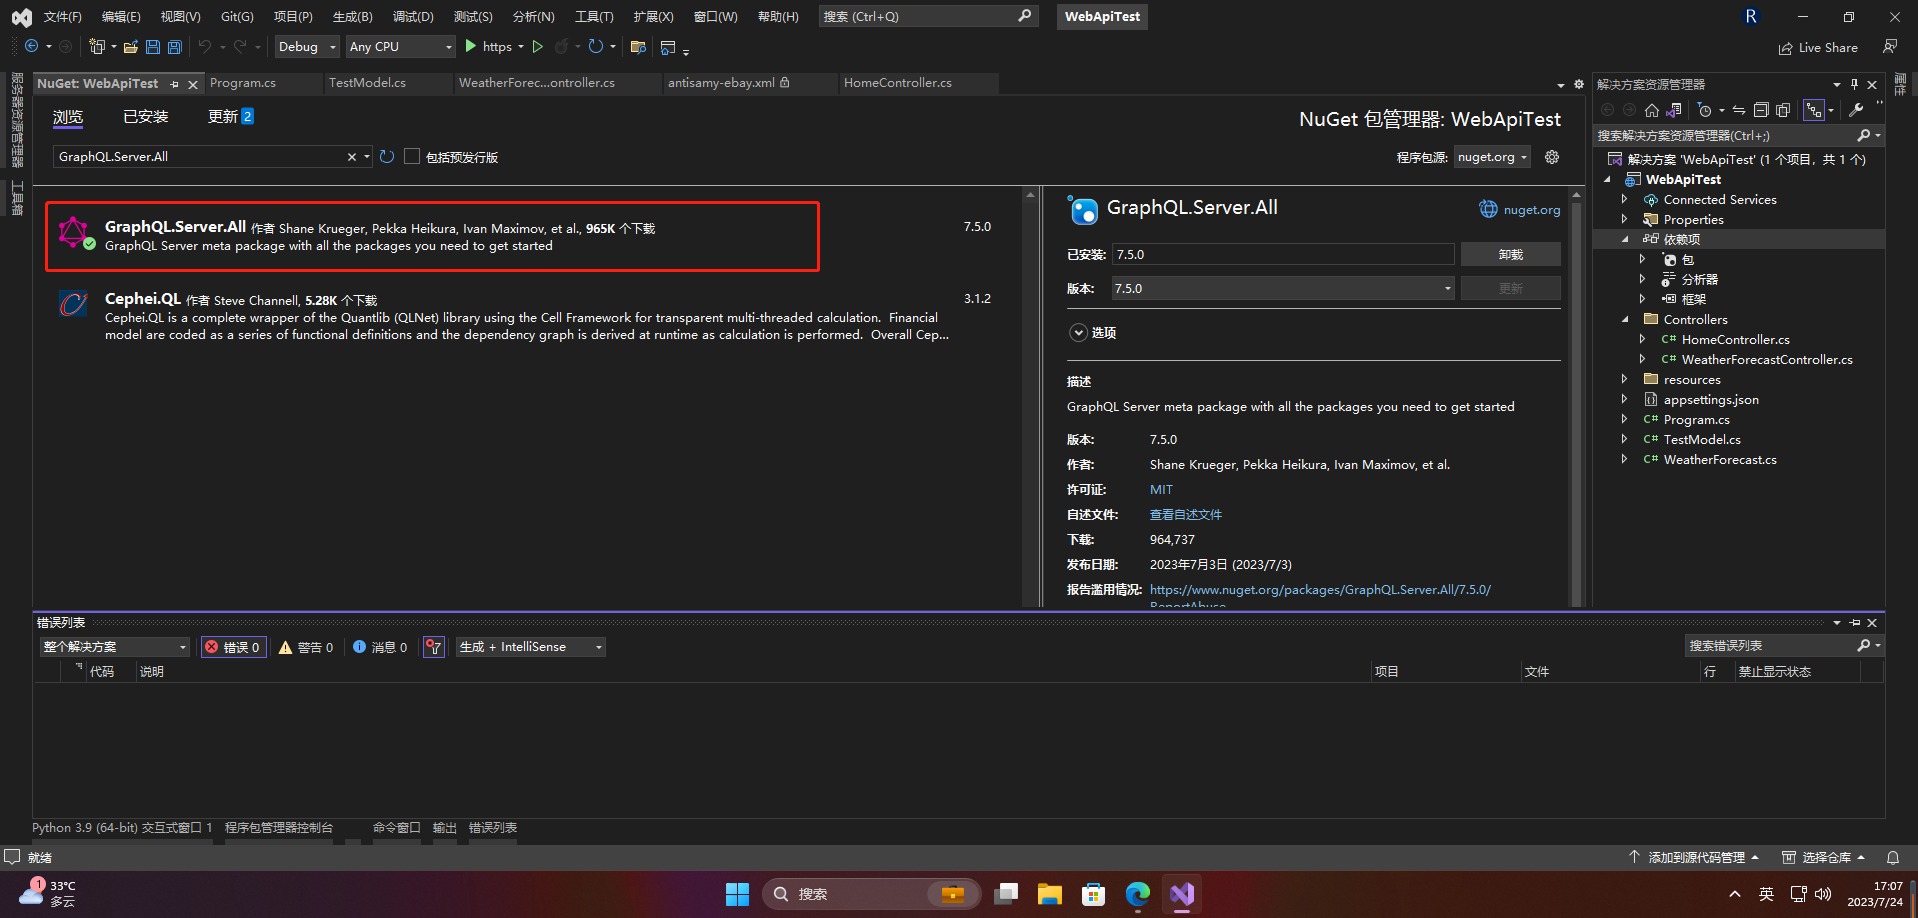Open the 工具(T) Tools menu
Viewport: 1918px width, 918px height.
coord(594,17)
